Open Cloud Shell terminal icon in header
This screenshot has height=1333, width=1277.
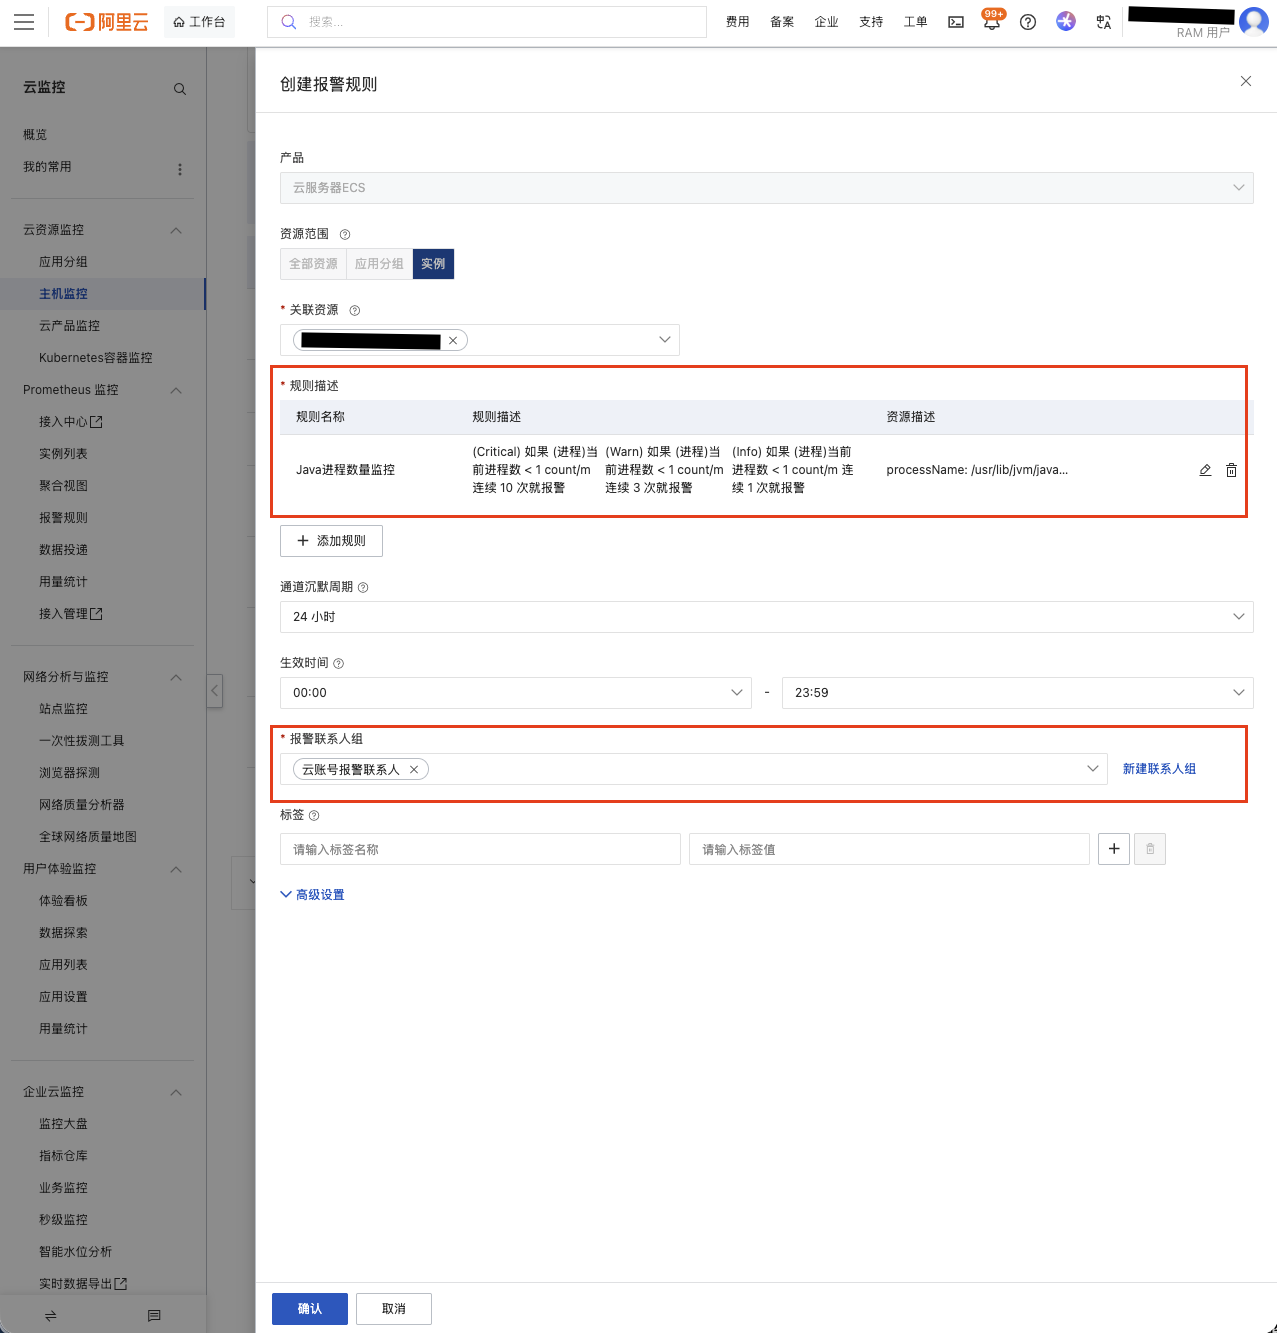tap(956, 22)
